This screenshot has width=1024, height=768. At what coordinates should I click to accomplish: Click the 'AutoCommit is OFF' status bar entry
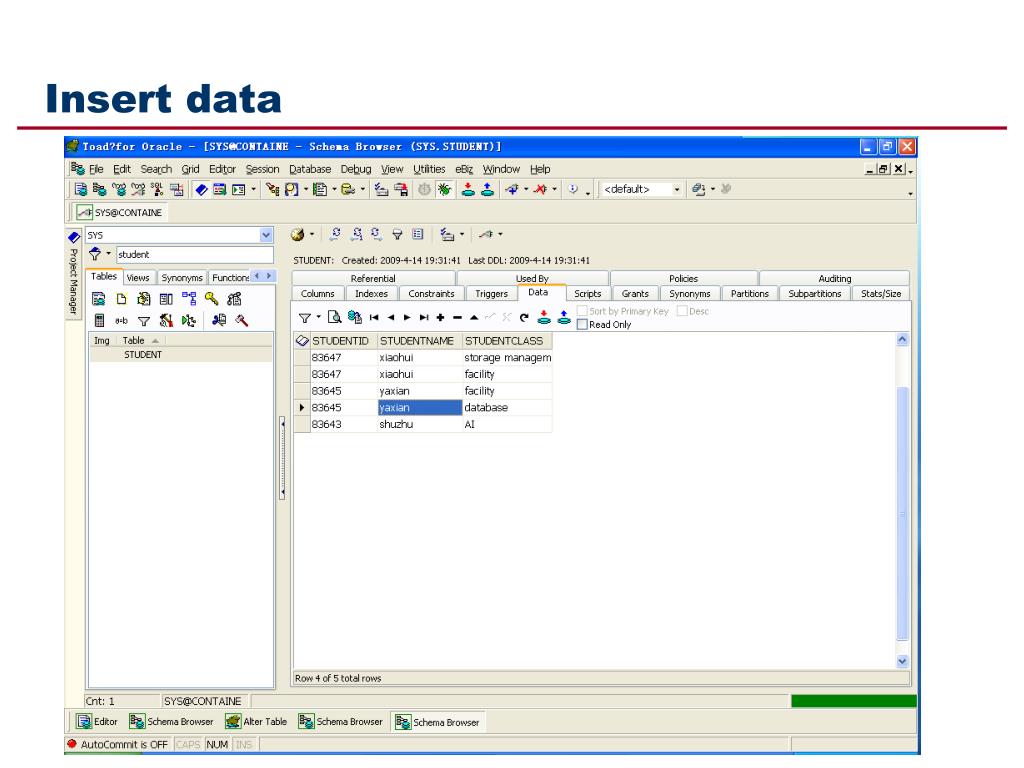click(x=118, y=744)
